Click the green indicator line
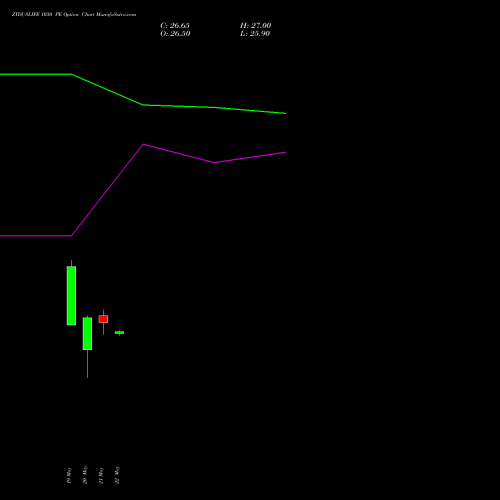The width and height of the screenshot is (500, 500). [x=143, y=105]
